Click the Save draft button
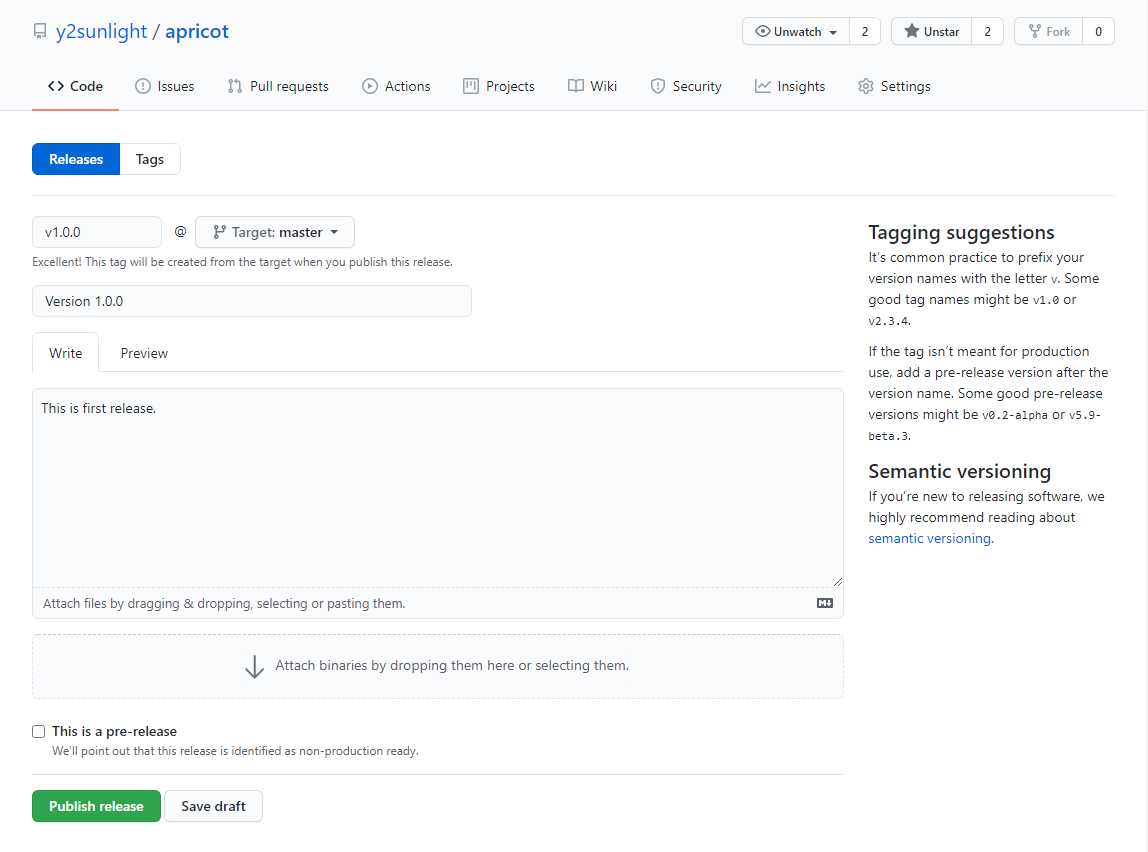 click(x=213, y=806)
